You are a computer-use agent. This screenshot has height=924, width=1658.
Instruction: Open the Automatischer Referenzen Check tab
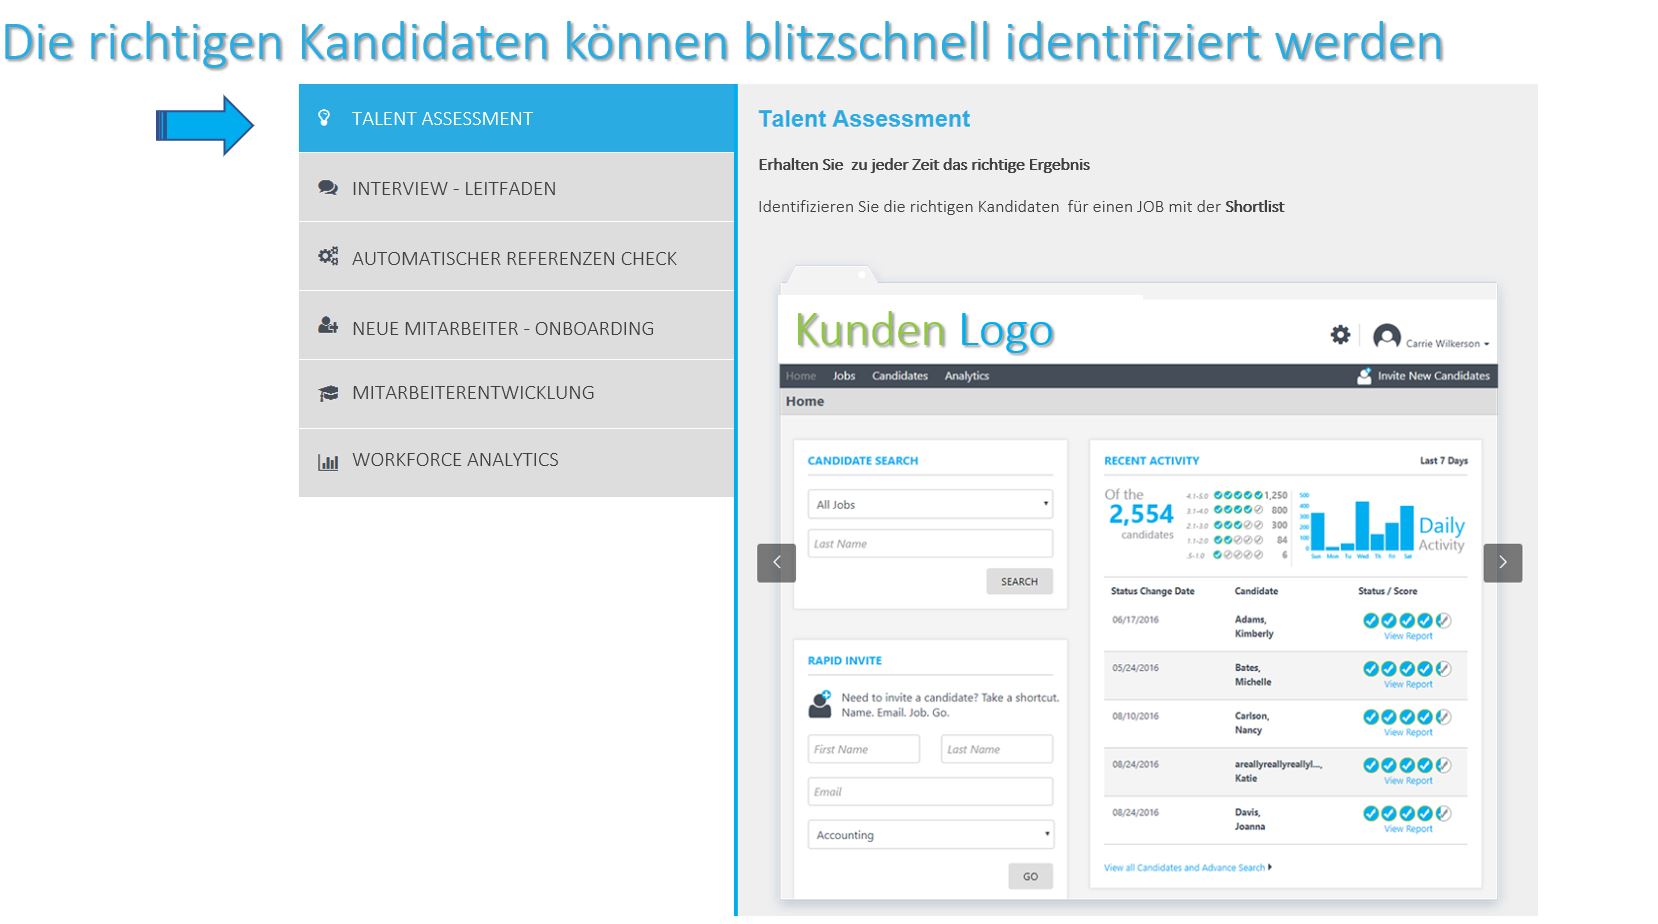pos(517,257)
